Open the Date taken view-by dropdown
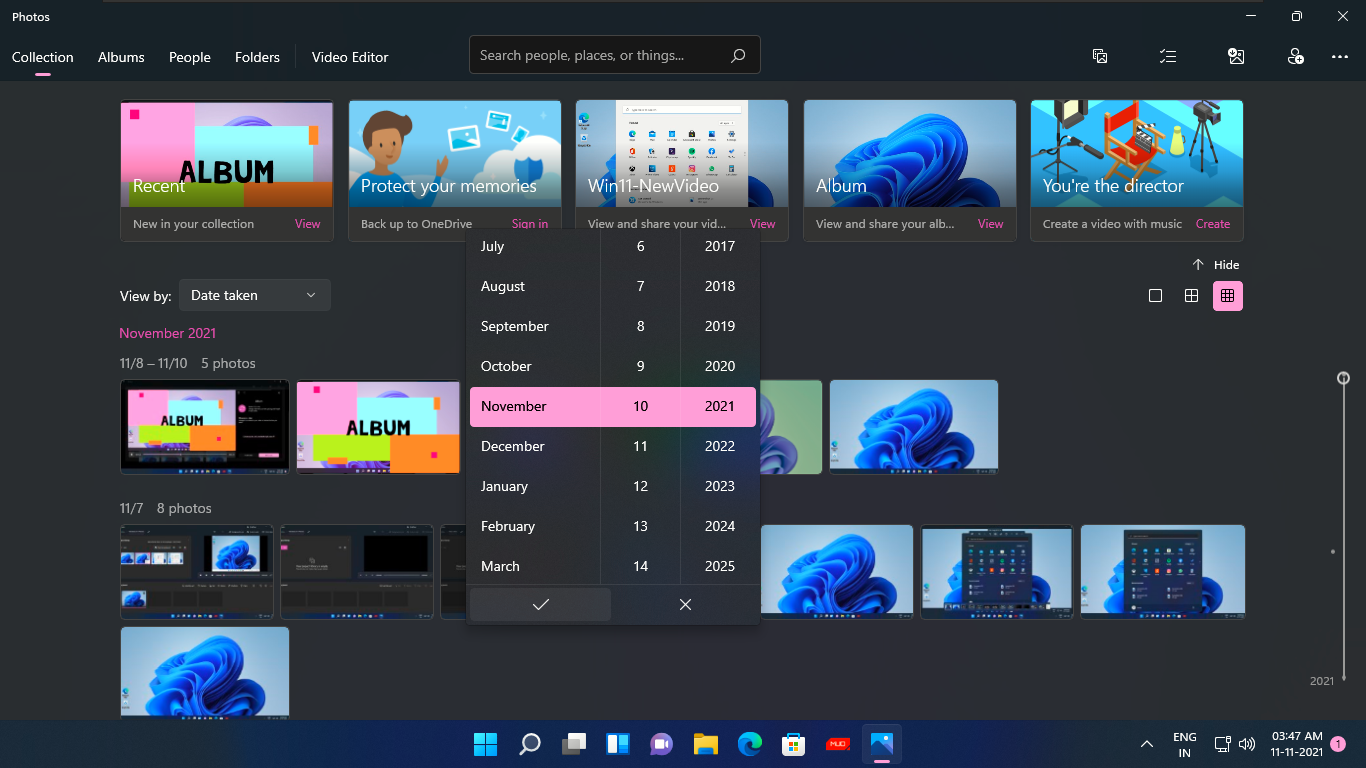The image size is (1366, 768). [x=254, y=295]
